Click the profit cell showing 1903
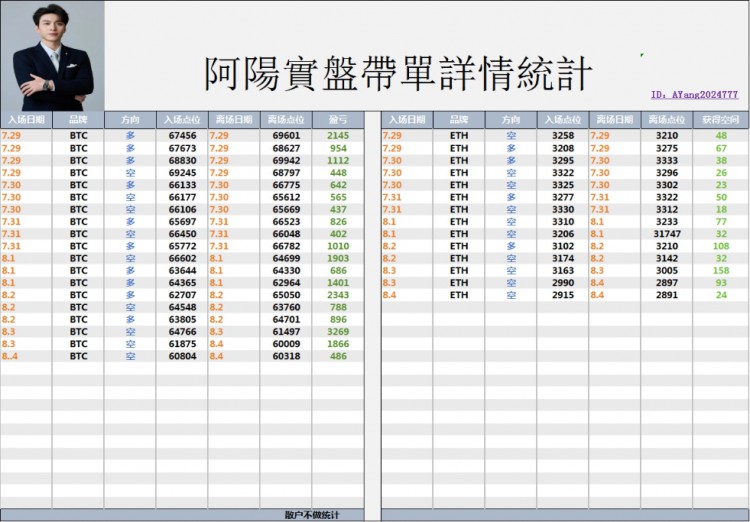 (x=338, y=258)
